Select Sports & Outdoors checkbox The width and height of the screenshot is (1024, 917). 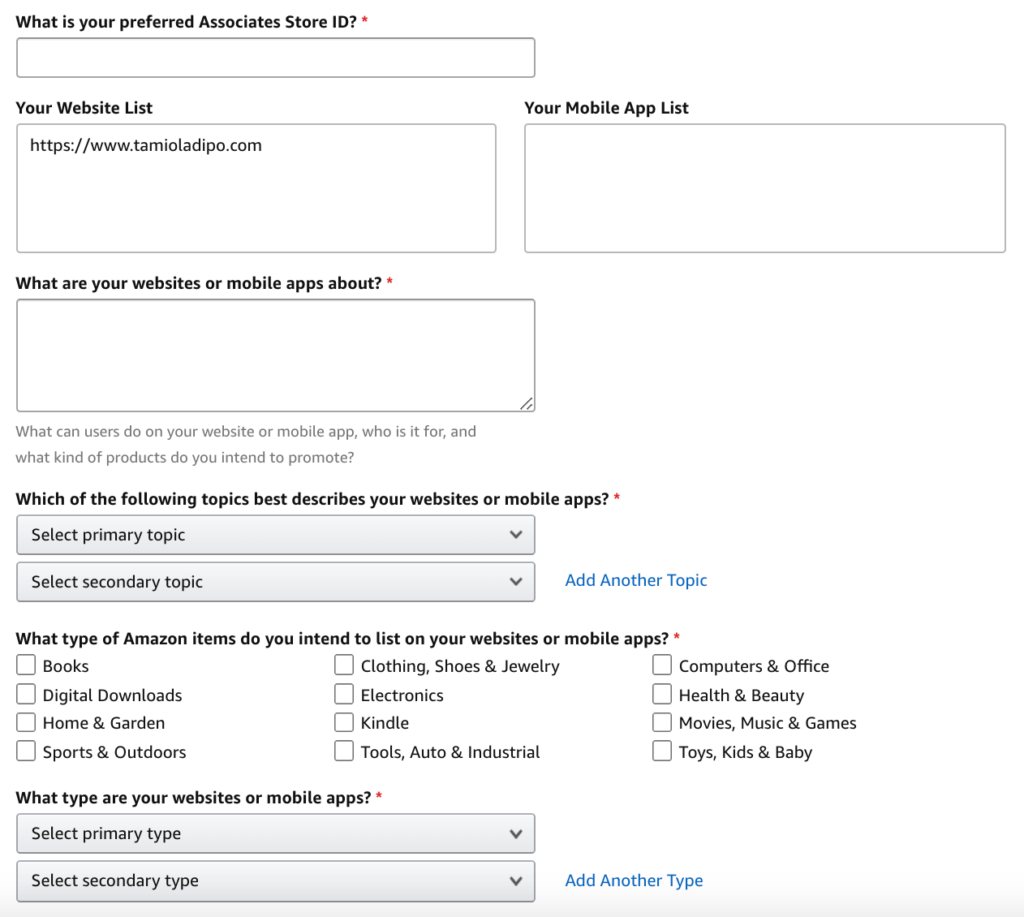[x=26, y=751]
